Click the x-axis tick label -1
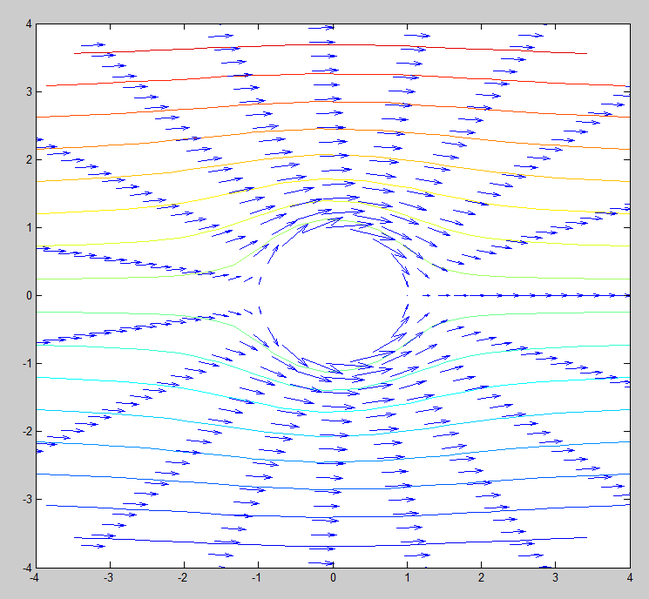This screenshot has width=649, height=599. tap(257, 578)
